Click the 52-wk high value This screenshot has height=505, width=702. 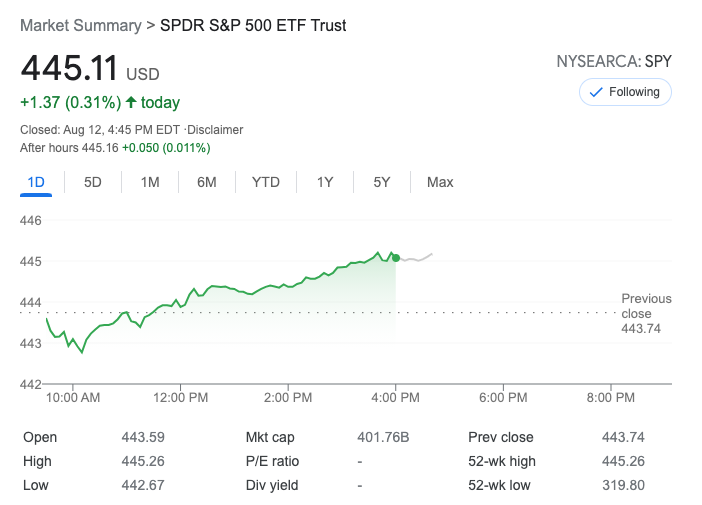point(626,461)
